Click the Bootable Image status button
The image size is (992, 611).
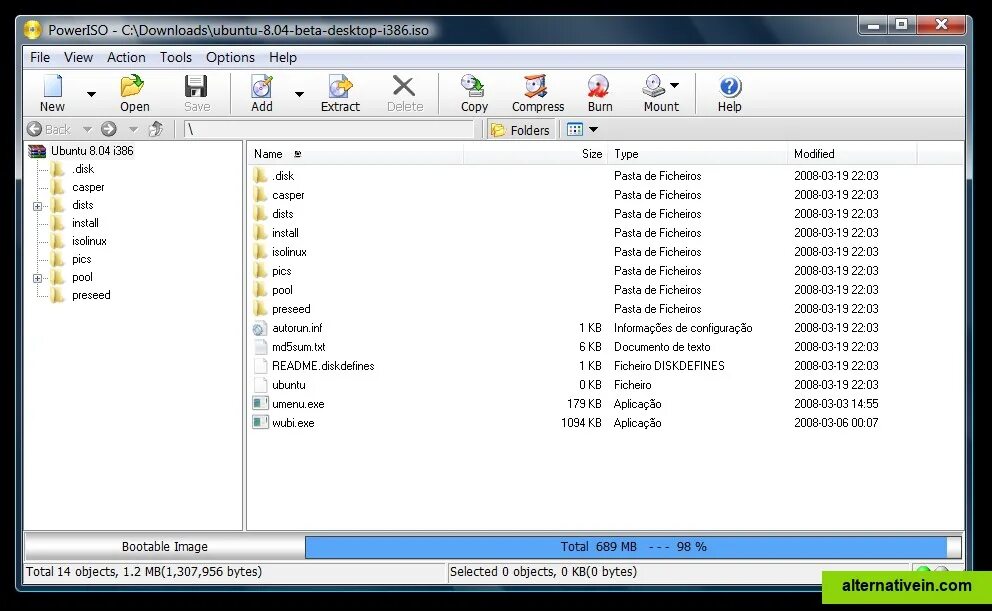[x=165, y=546]
